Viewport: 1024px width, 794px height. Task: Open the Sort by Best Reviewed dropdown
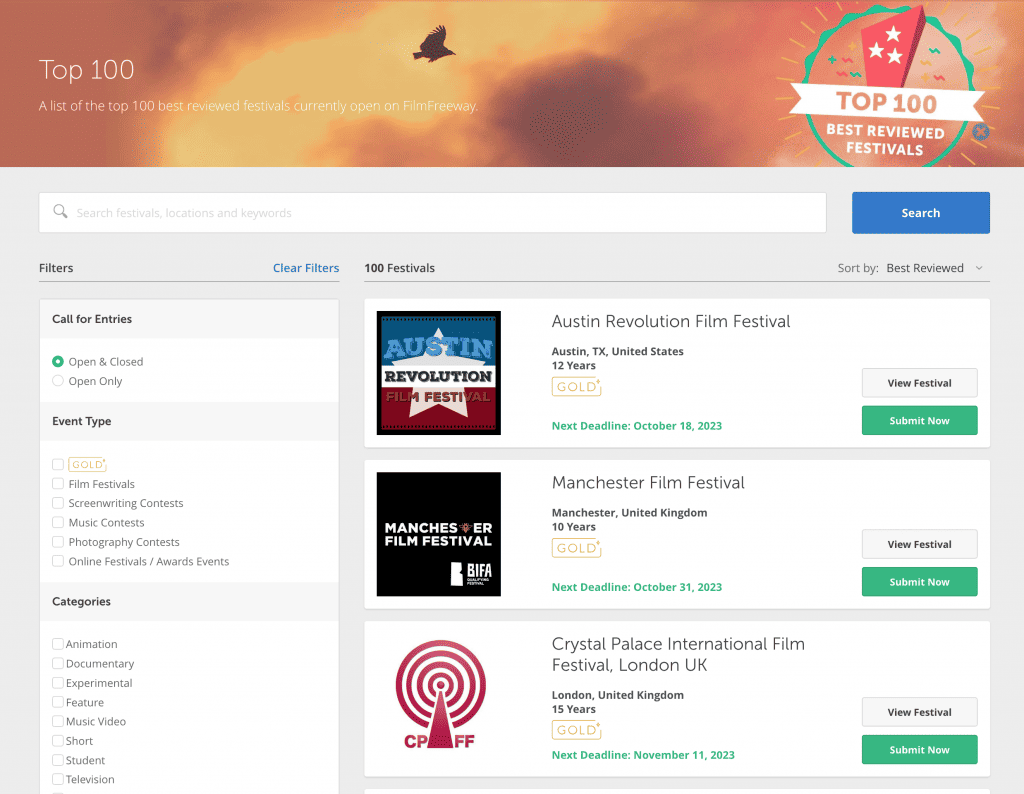pyautogui.click(x=934, y=268)
